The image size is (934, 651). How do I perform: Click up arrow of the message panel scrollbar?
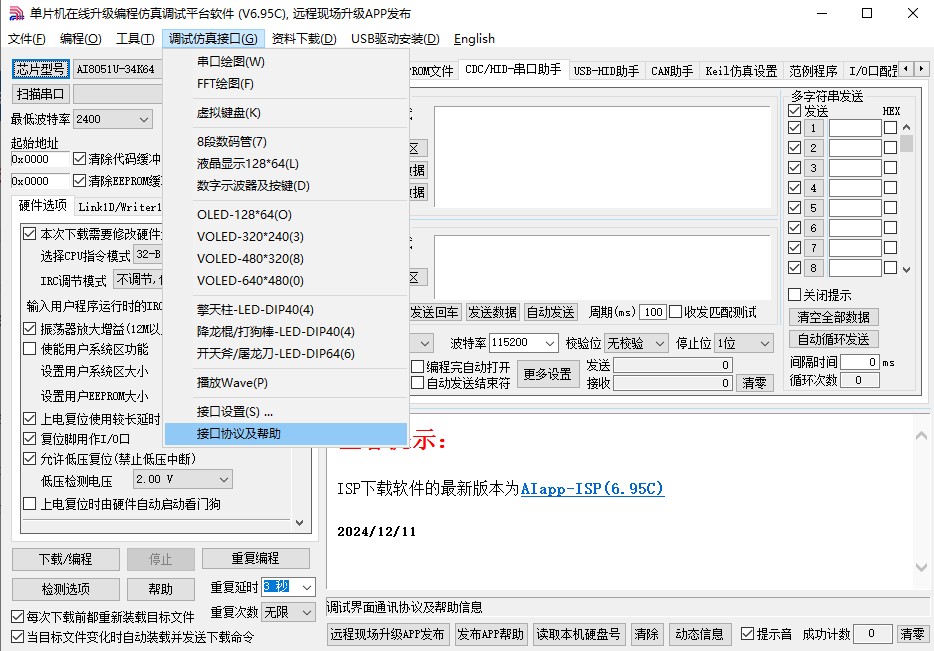(x=921, y=436)
